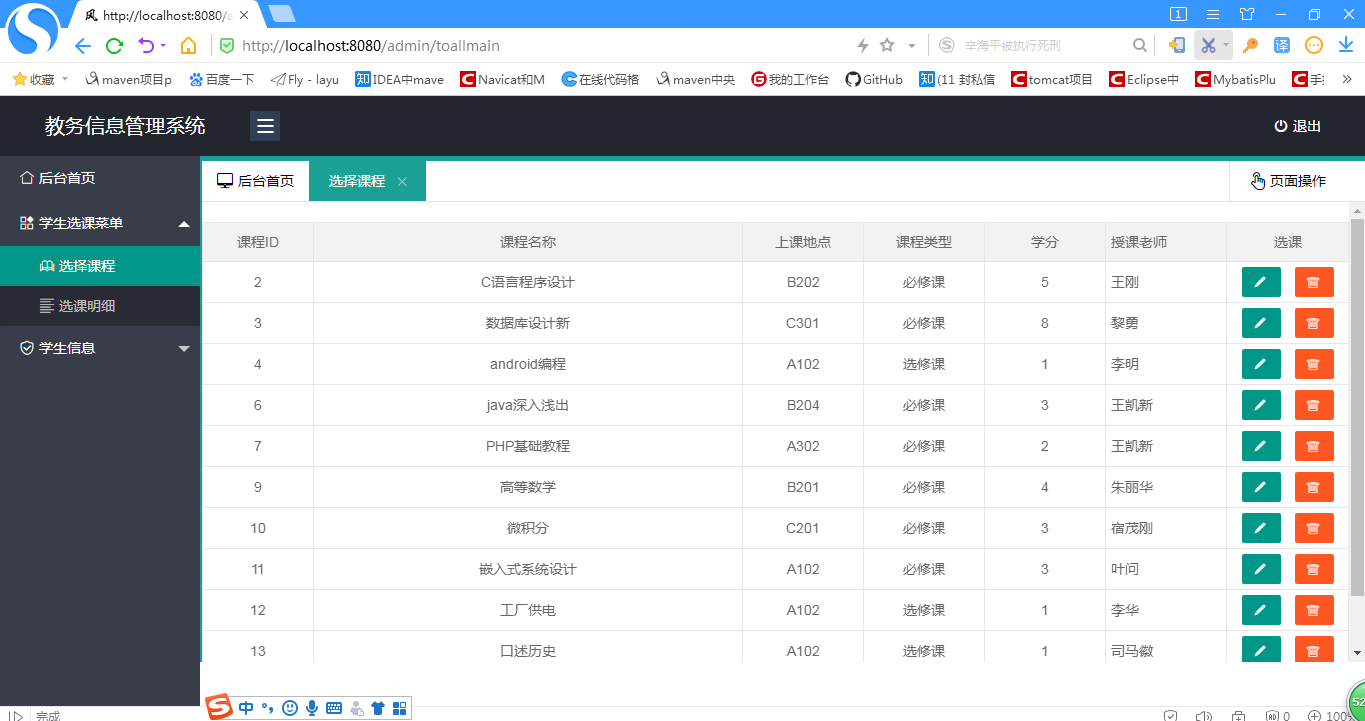Screen dimensions: 1365x721
Task: Click trash icon for 嵌入式系统设计
Action: pyautogui.click(x=1314, y=569)
